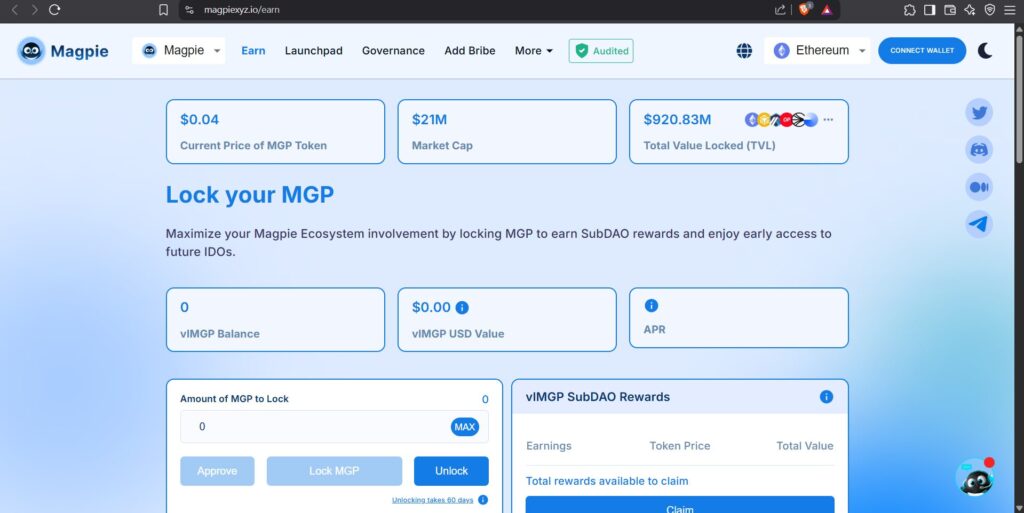Click the Audited badge
This screenshot has width=1024, height=513.
601,51
